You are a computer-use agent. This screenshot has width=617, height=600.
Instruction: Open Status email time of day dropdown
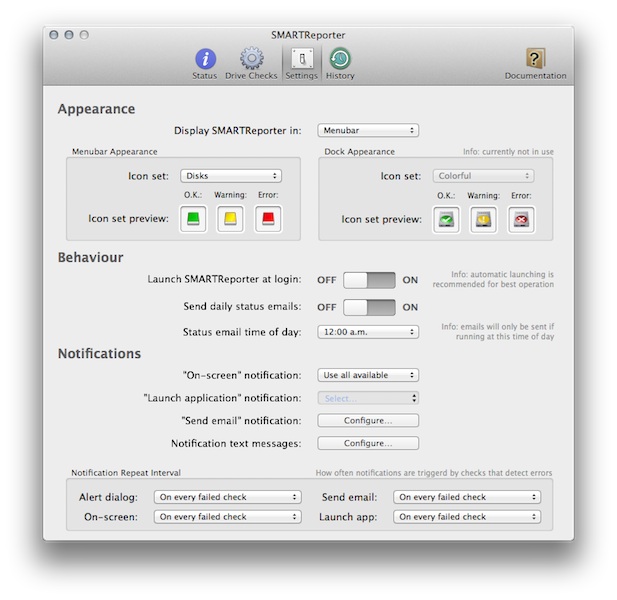368,332
